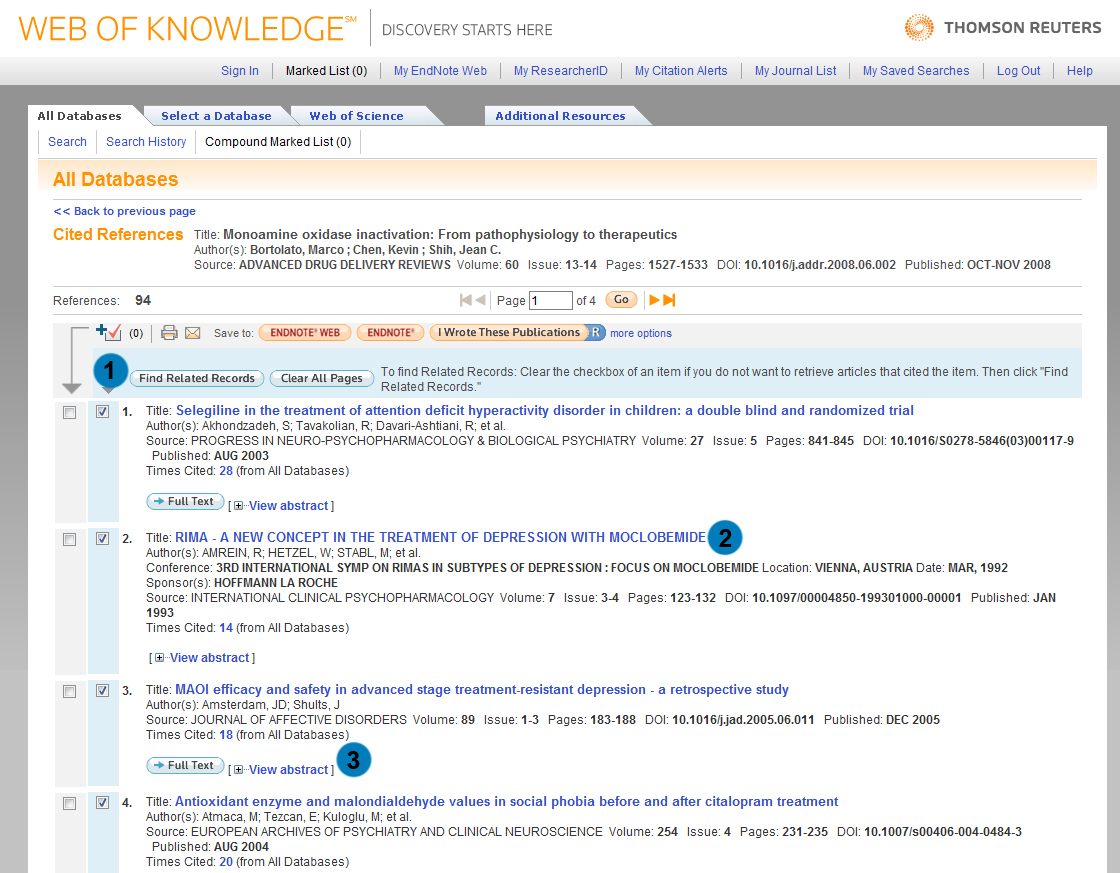The height and width of the screenshot is (873, 1120).
Task: Click the printer icon
Action: pos(169,333)
